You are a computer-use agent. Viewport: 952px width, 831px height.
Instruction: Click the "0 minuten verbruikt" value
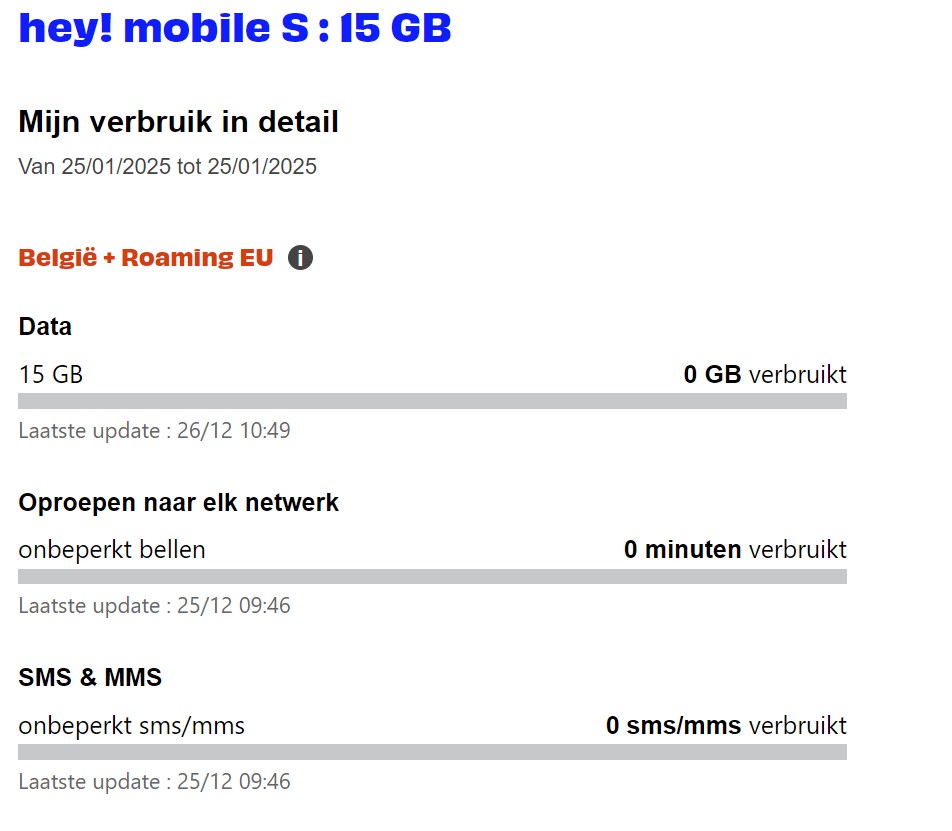coord(734,550)
